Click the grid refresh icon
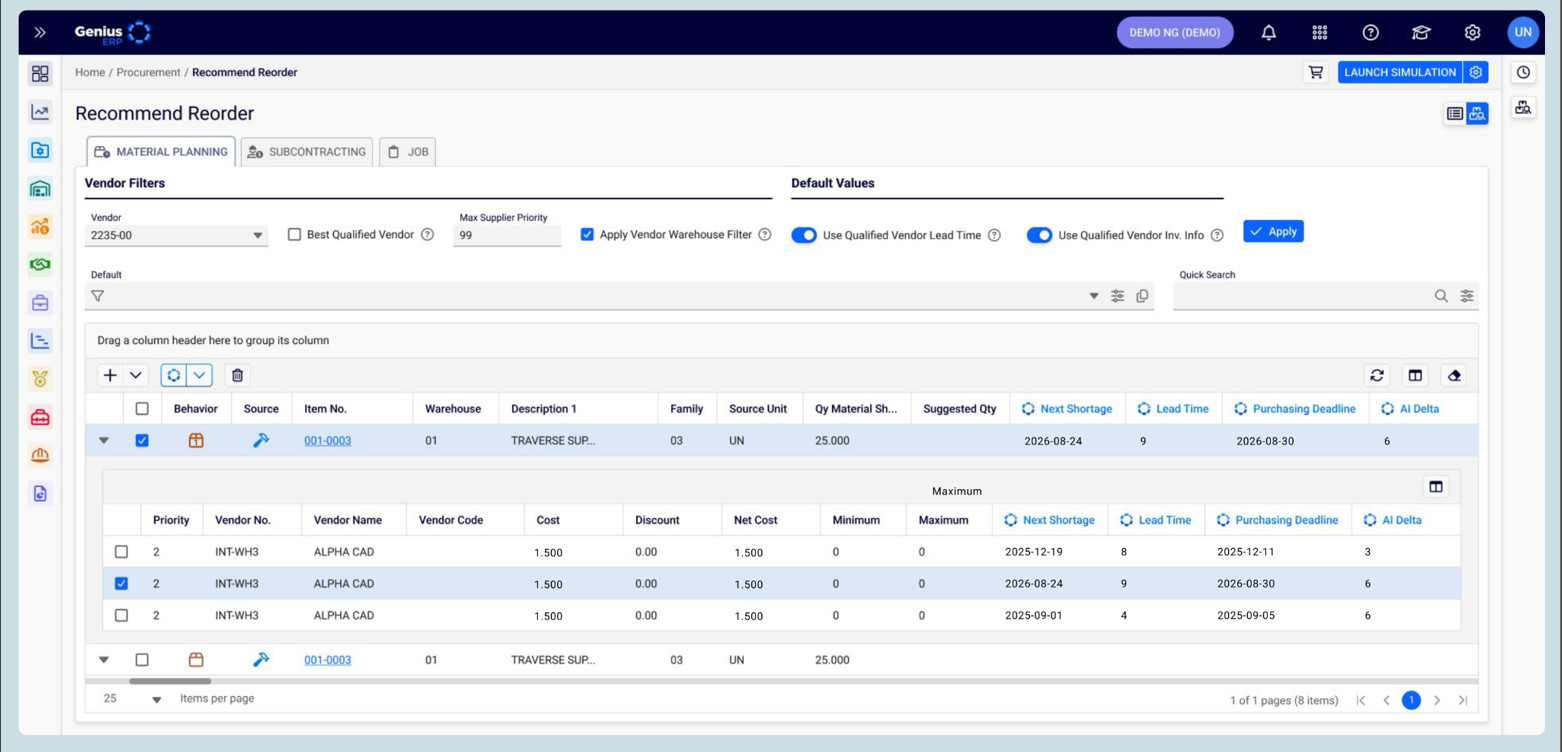 tap(1377, 375)
